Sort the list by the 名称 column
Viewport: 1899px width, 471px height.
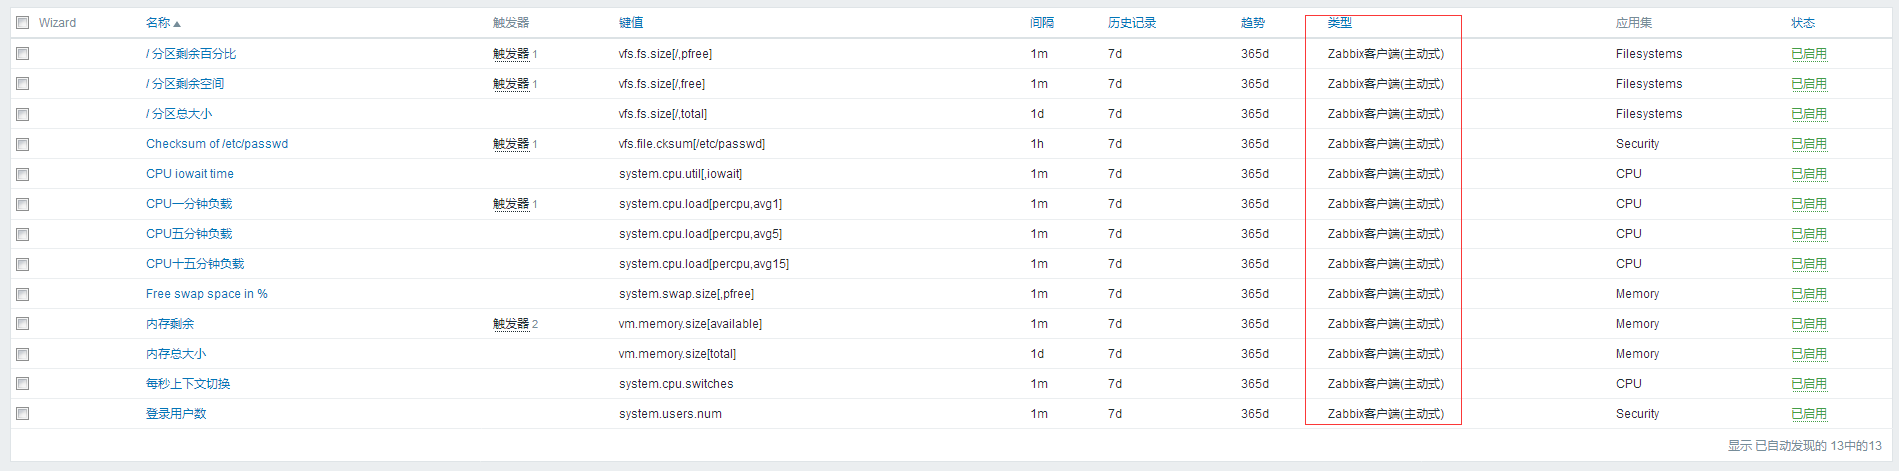click(158, 23)
